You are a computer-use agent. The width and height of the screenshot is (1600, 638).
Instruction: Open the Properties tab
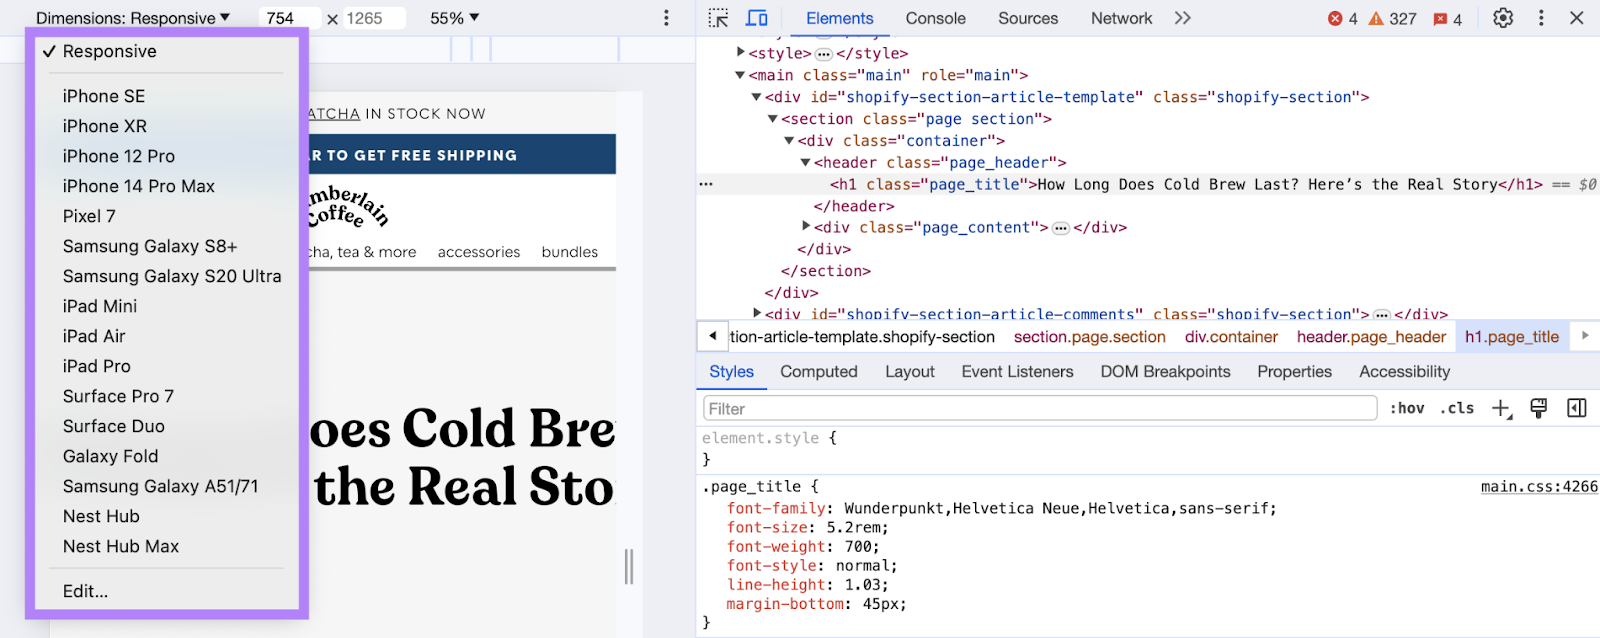[x=1295, y=371]
